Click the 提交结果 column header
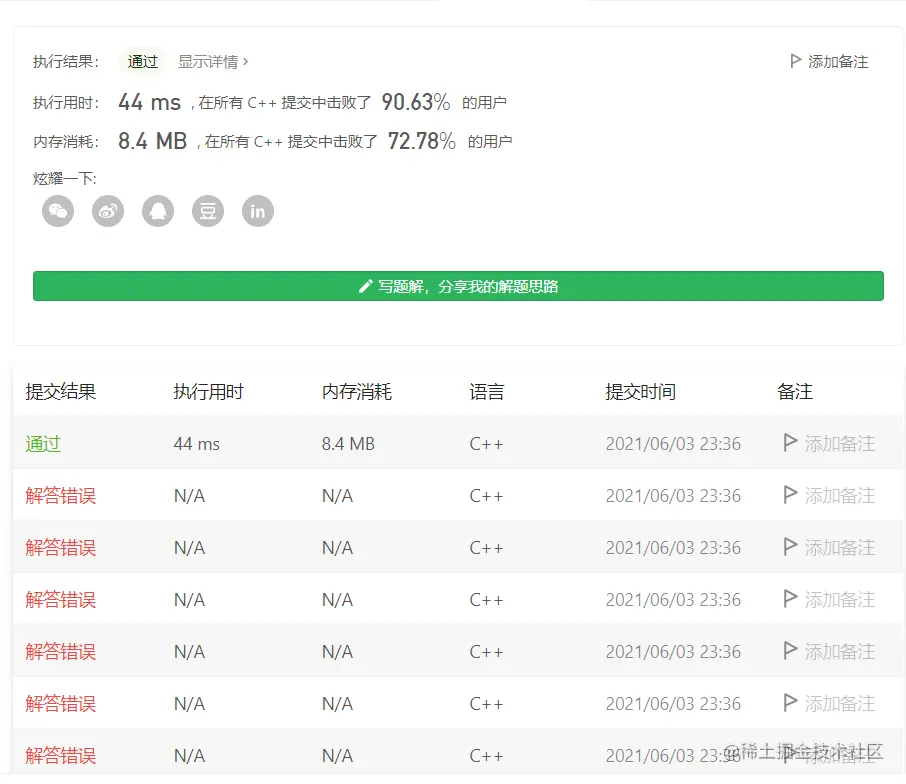Image resolution: width=906 pixels, height=784 pixels. point(61,392)
